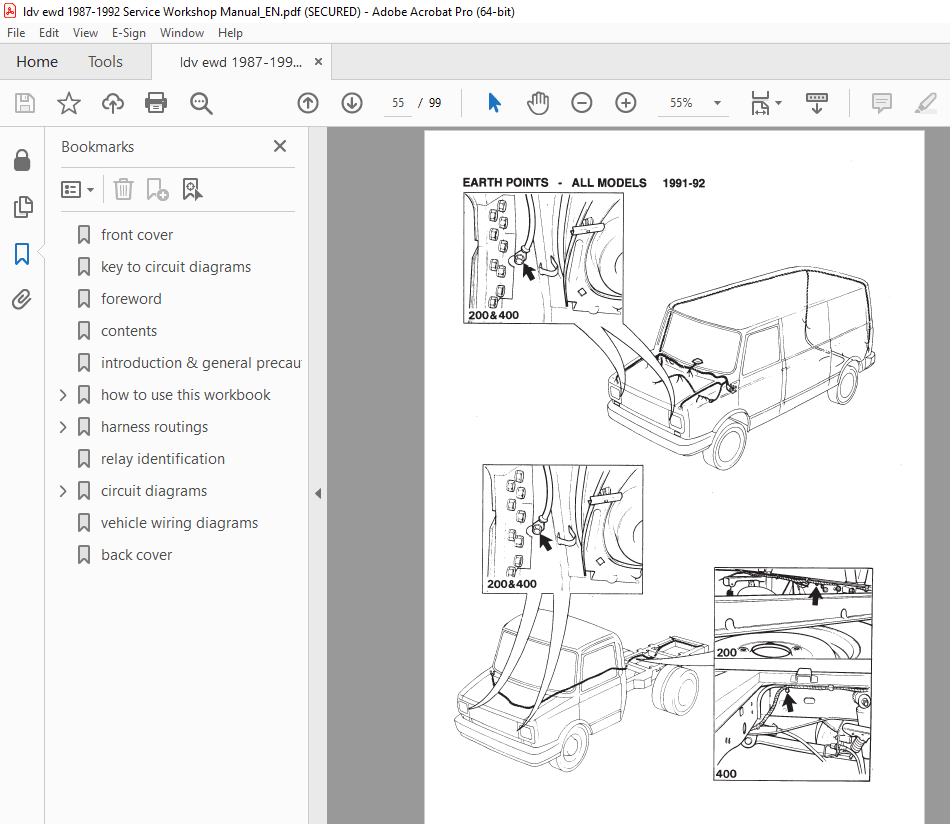Screen dimensions: 950x824
Task: Expand the 'how to use this workbook' bookmark
Action: (63, 395)
